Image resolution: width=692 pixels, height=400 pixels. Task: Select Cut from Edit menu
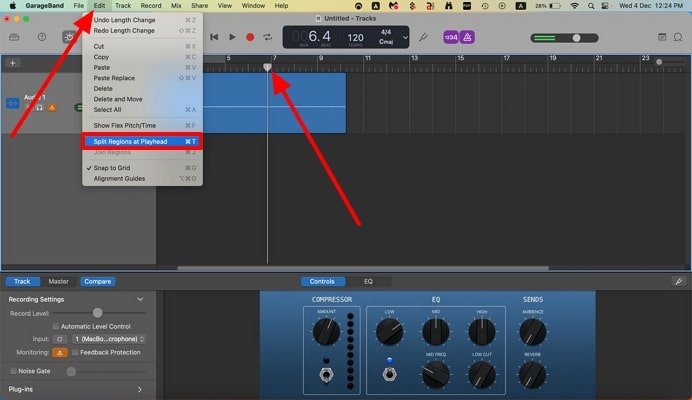(x=142, y=46)
